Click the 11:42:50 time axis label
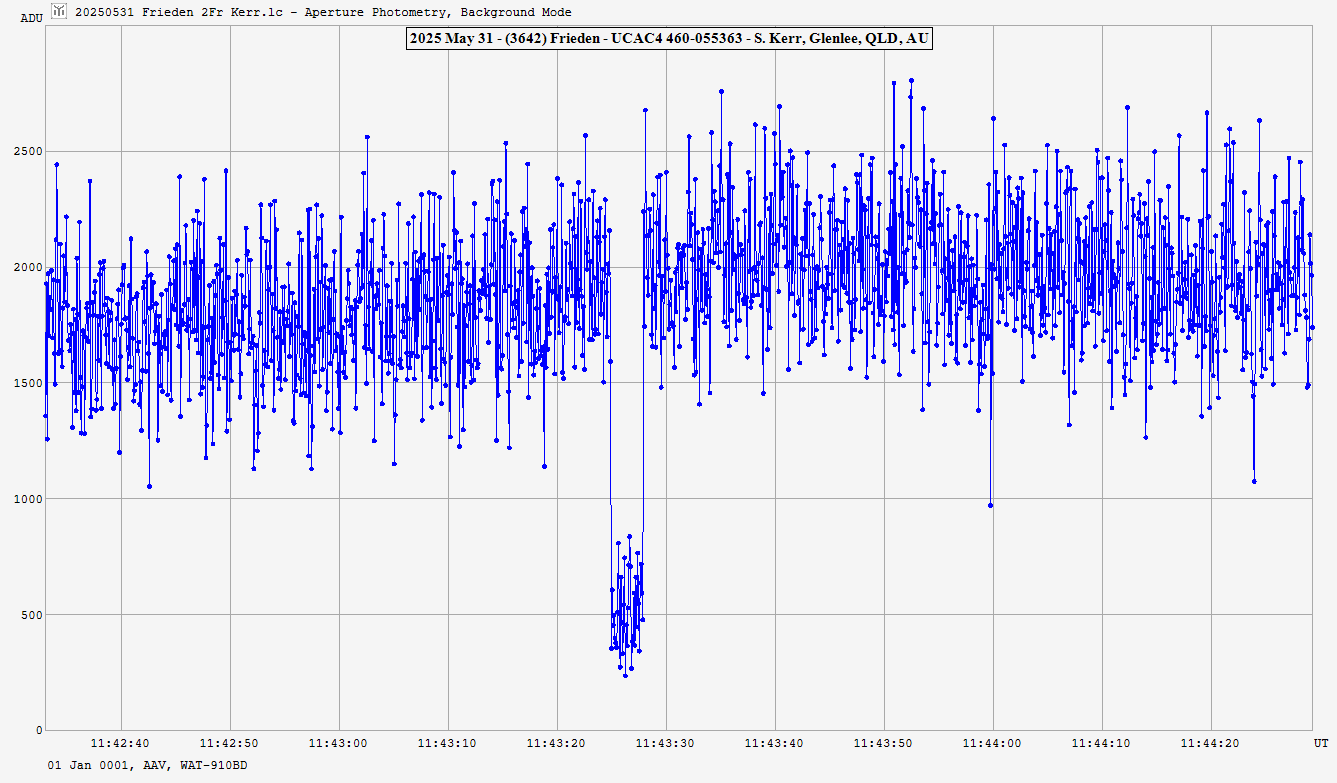1337x783 pixels. pyautogui.click(x=230, y=744)
